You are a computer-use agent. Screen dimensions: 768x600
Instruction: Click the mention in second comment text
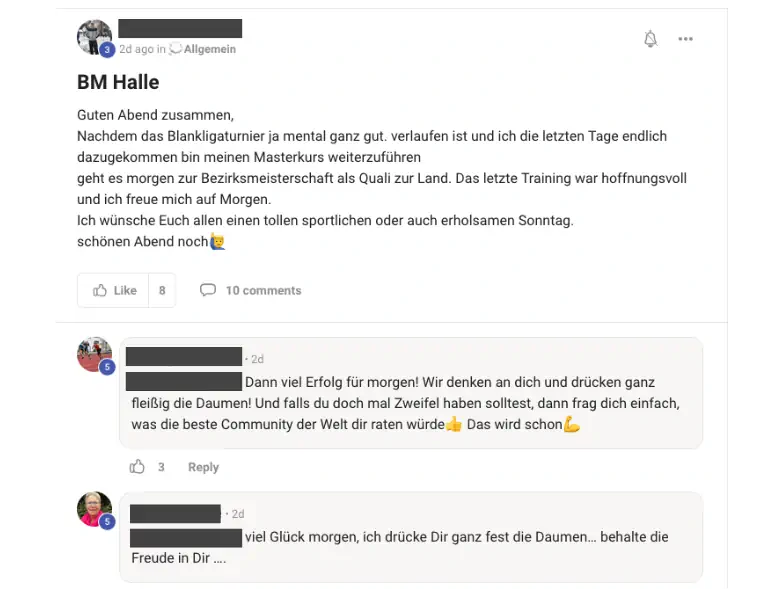click(186, 538)
